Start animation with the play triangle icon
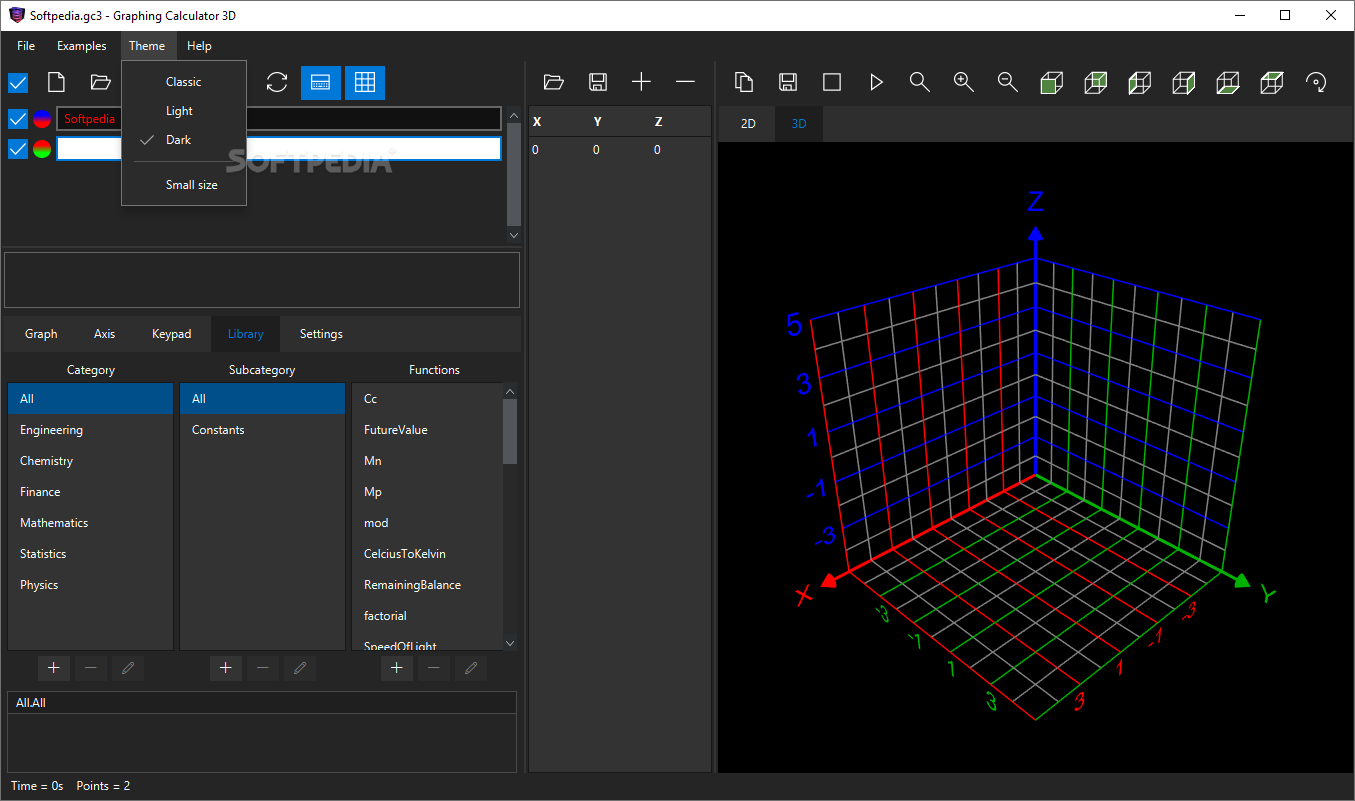Viewport: 1355px width, 801px height. click(x=876, y=82)
